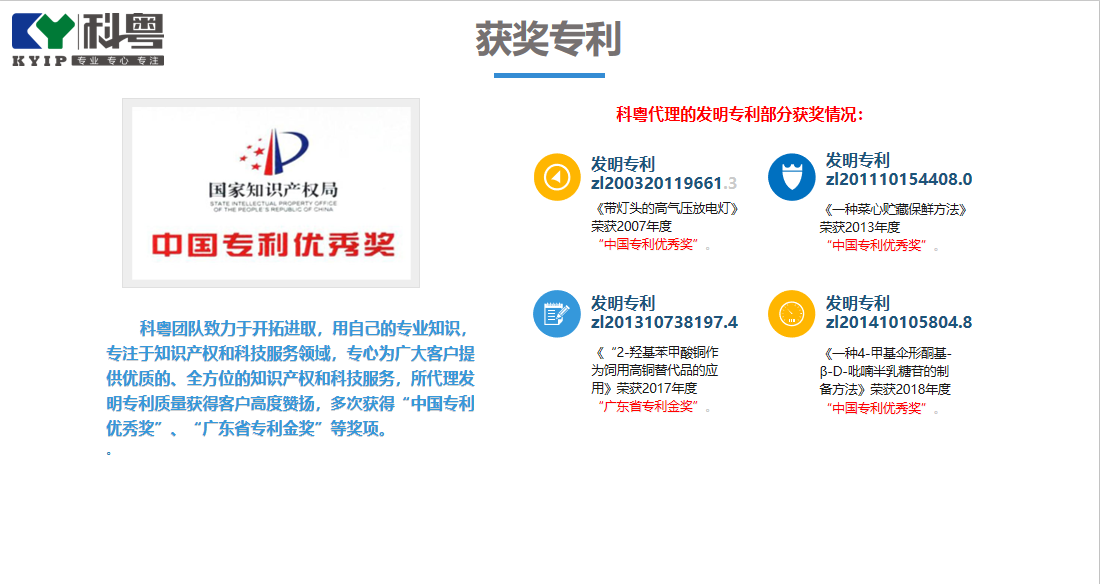Click the yellow clock icon beside zl201410105804.8
Viewport: 1100px width, 584px height.
[791, 314]
